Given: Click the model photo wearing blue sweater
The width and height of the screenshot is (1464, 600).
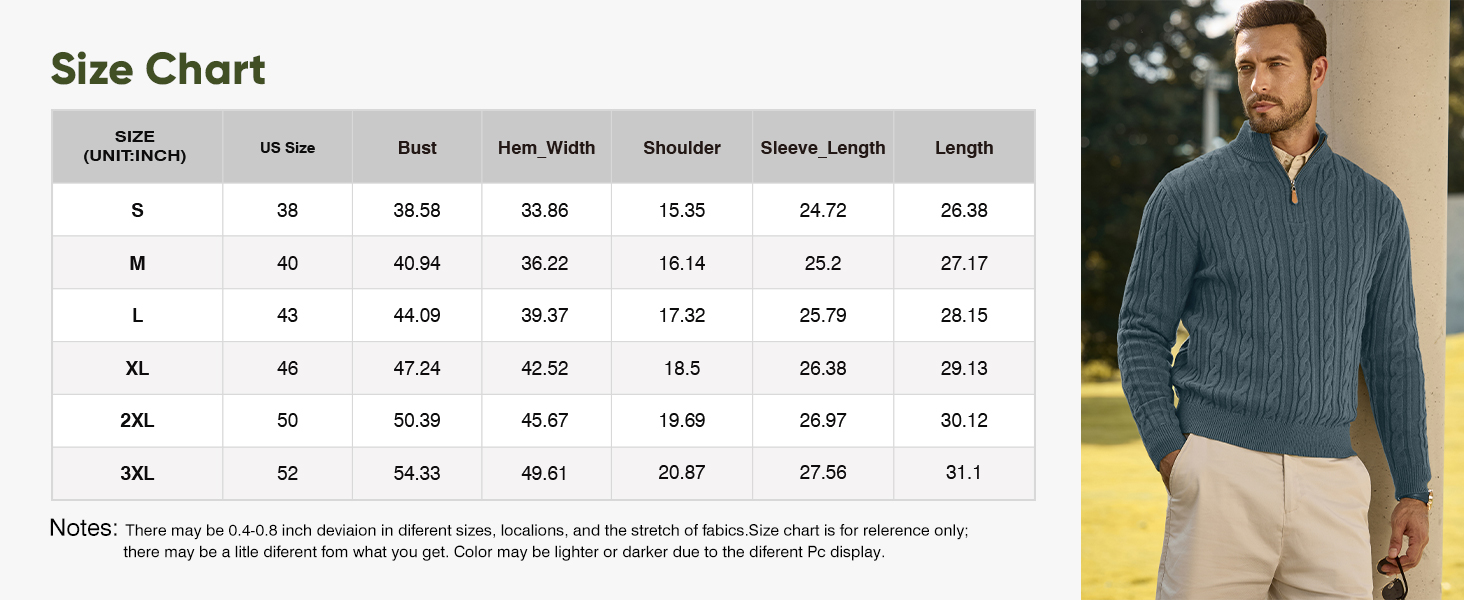Looking at the screenshot, I should tap(1272, 300).
